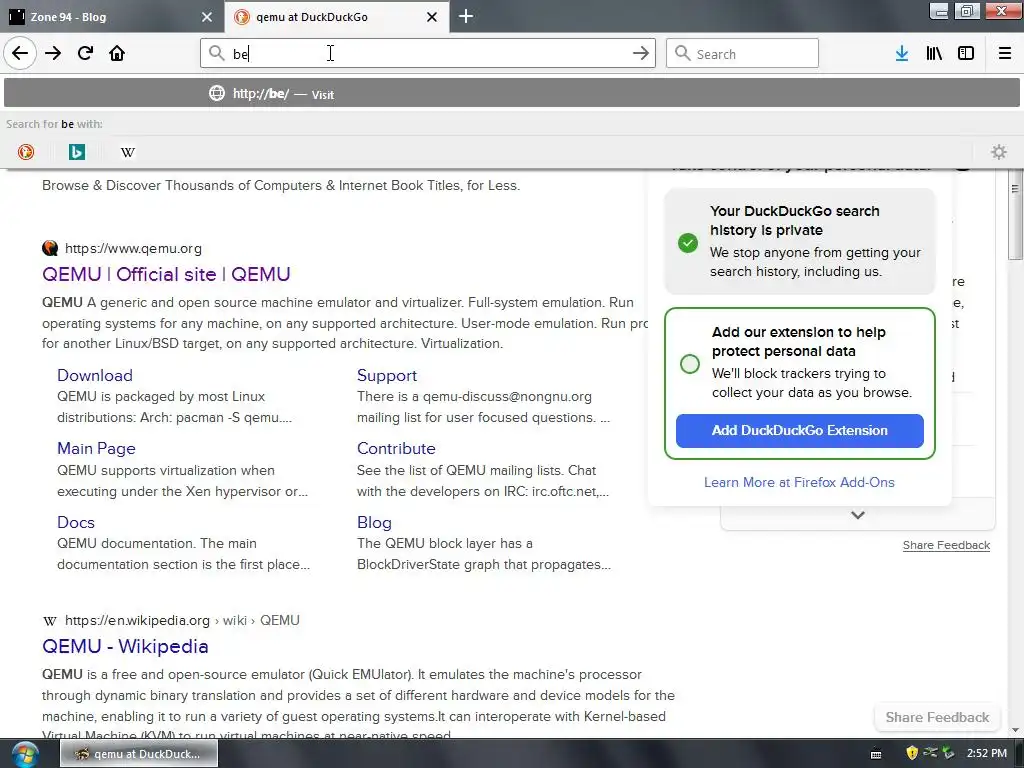The width and height of the screenshot is (1024, 768).
Task: Open the Main Page sitelink
Action: click(x=96, y=449)
